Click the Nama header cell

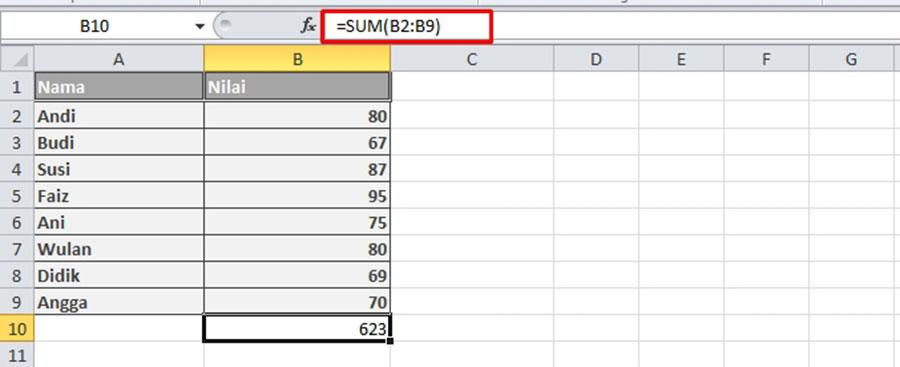(119, 87)
